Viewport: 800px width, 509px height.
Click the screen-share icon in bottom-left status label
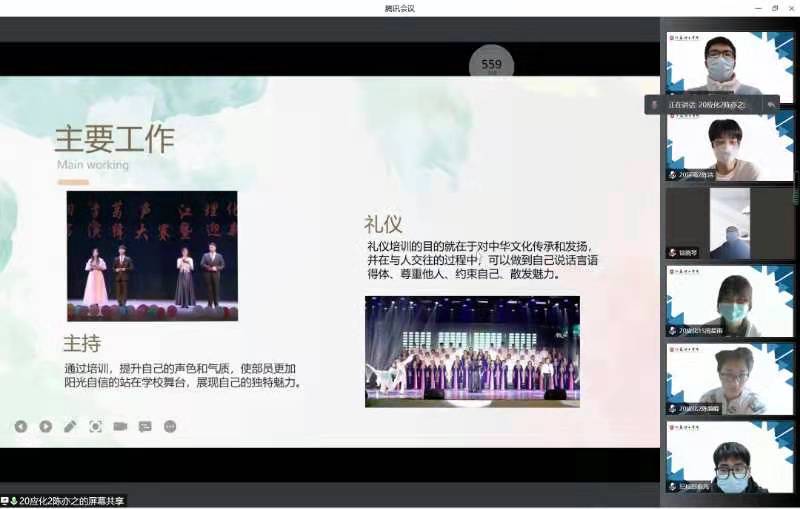tap(6, 501)
